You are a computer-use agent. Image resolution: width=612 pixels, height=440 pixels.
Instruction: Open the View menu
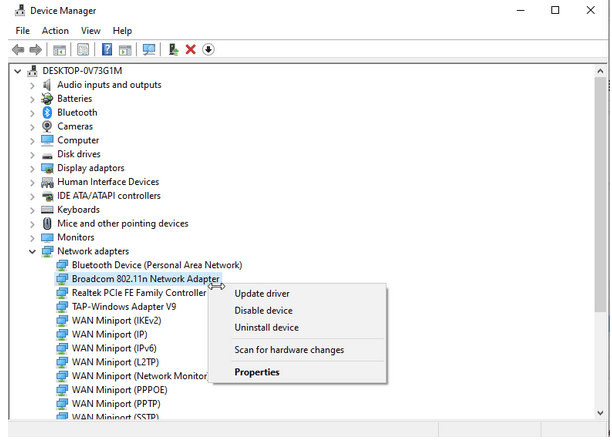[91, 30]
